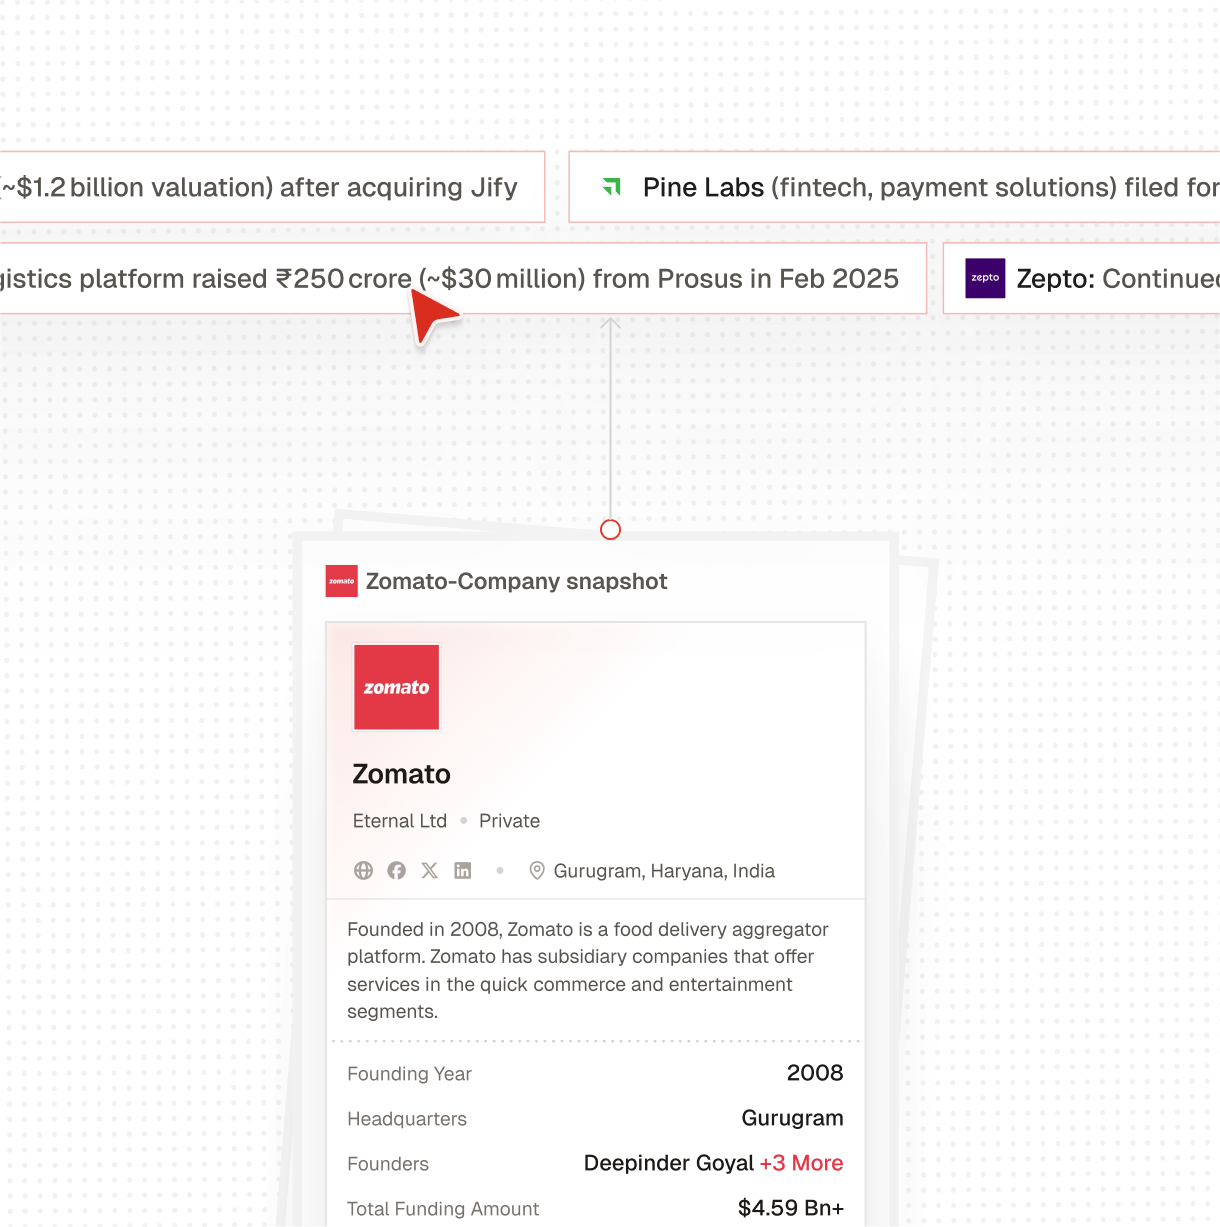Click the location pin icon beside Gurugram
Screen dimensions: 1220x1227
click(x=537, y=871)
